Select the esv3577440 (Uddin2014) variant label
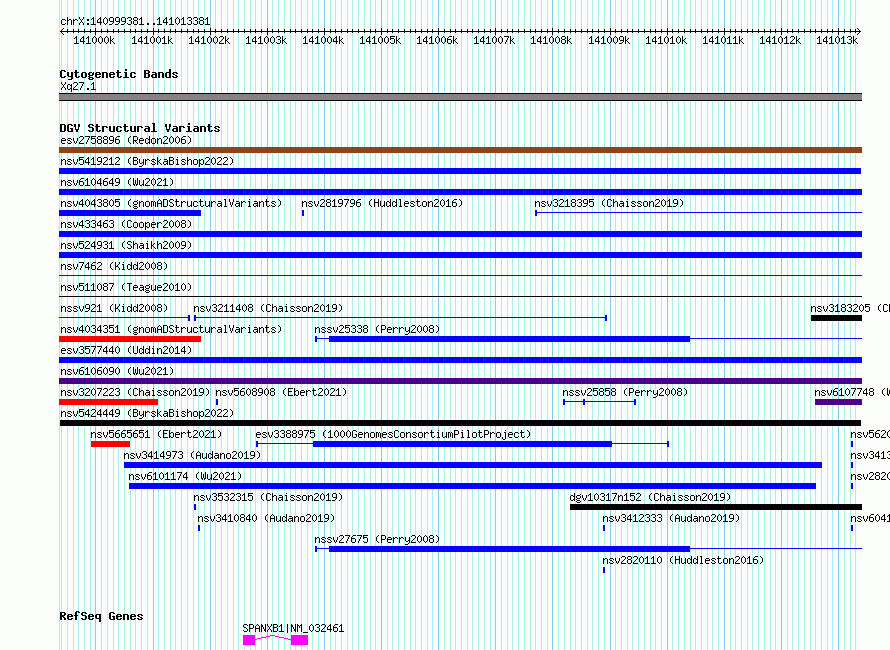This screenshot has width=890, height=650. (126, 350)
